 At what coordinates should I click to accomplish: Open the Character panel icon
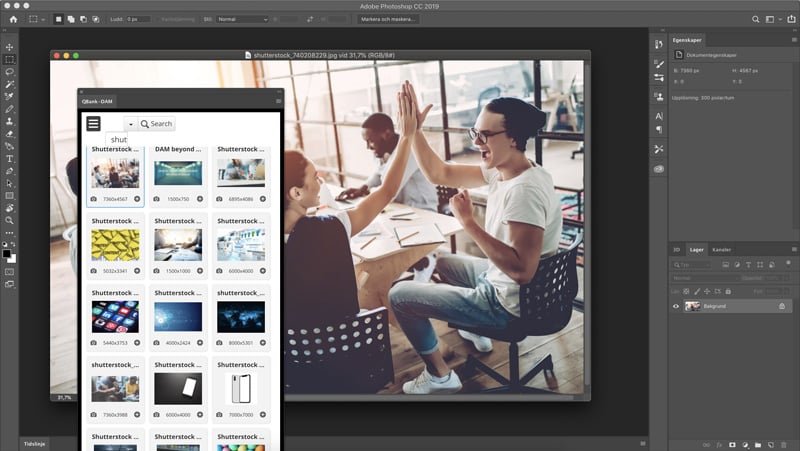(659, 116)
